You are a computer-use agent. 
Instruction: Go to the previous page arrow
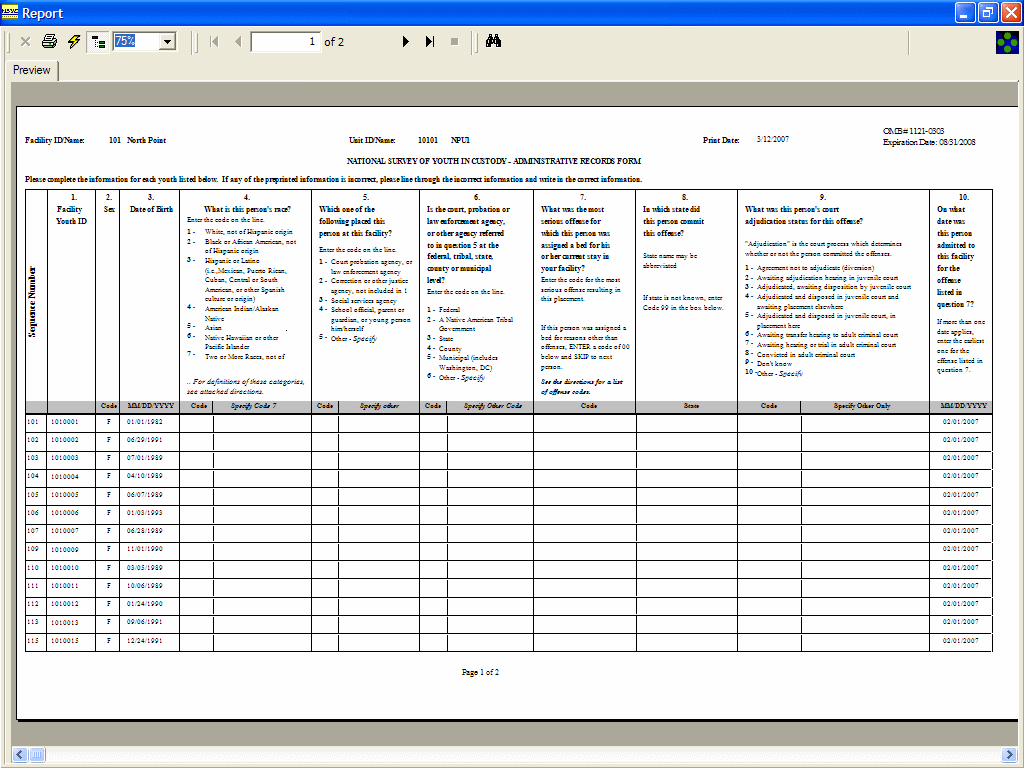[x=237, y=42]
